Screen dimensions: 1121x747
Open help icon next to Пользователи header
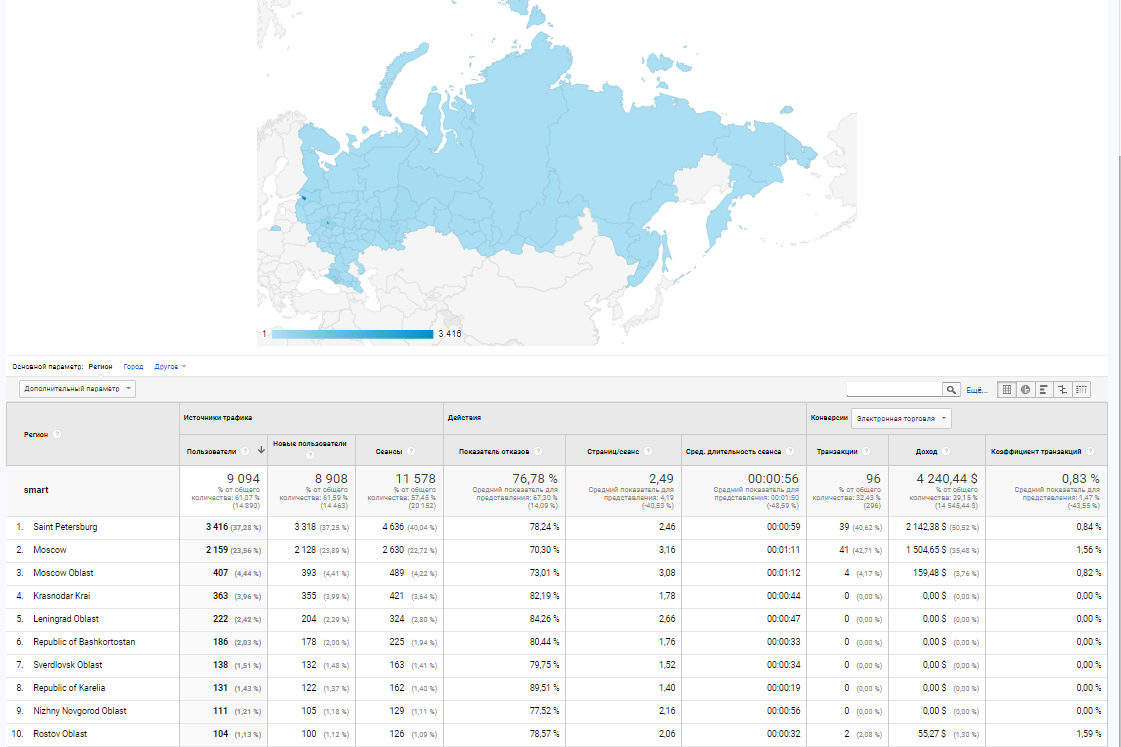click(x=245, y=451)
